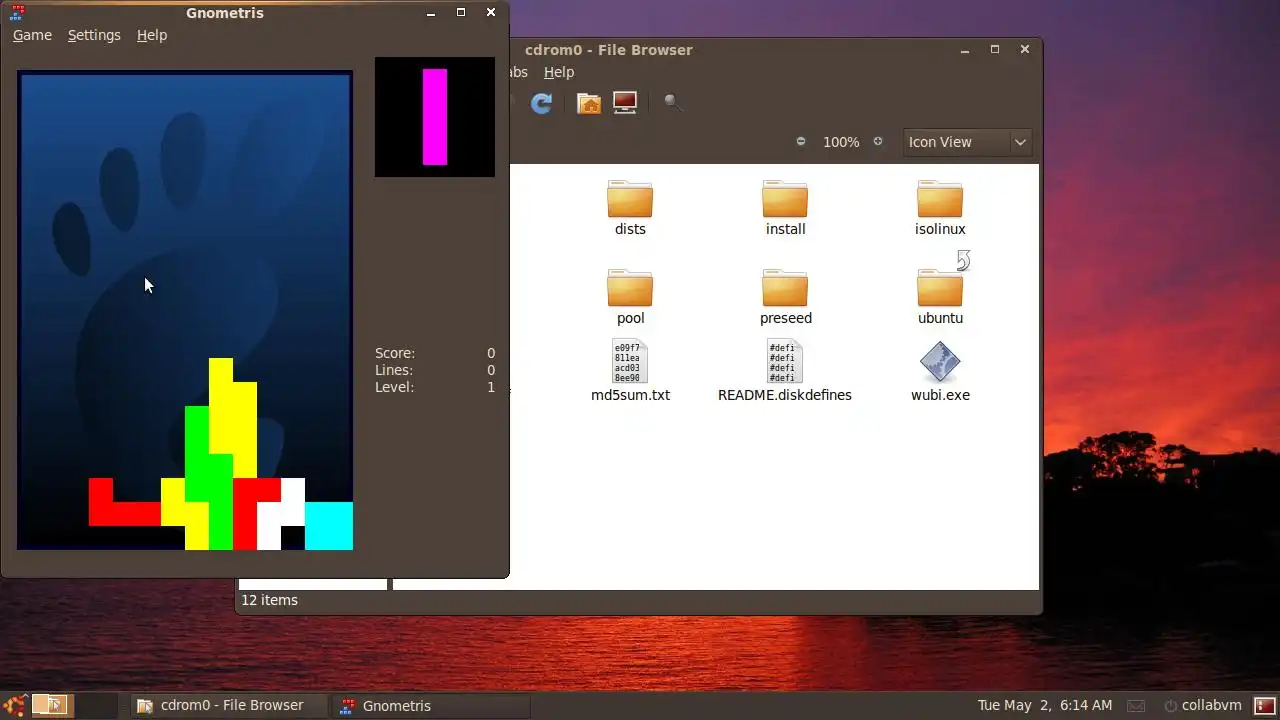The width and height of the screenshot is (1280, 720).
Task: Click the Score label in Gnometris
Action: point(395,353)
